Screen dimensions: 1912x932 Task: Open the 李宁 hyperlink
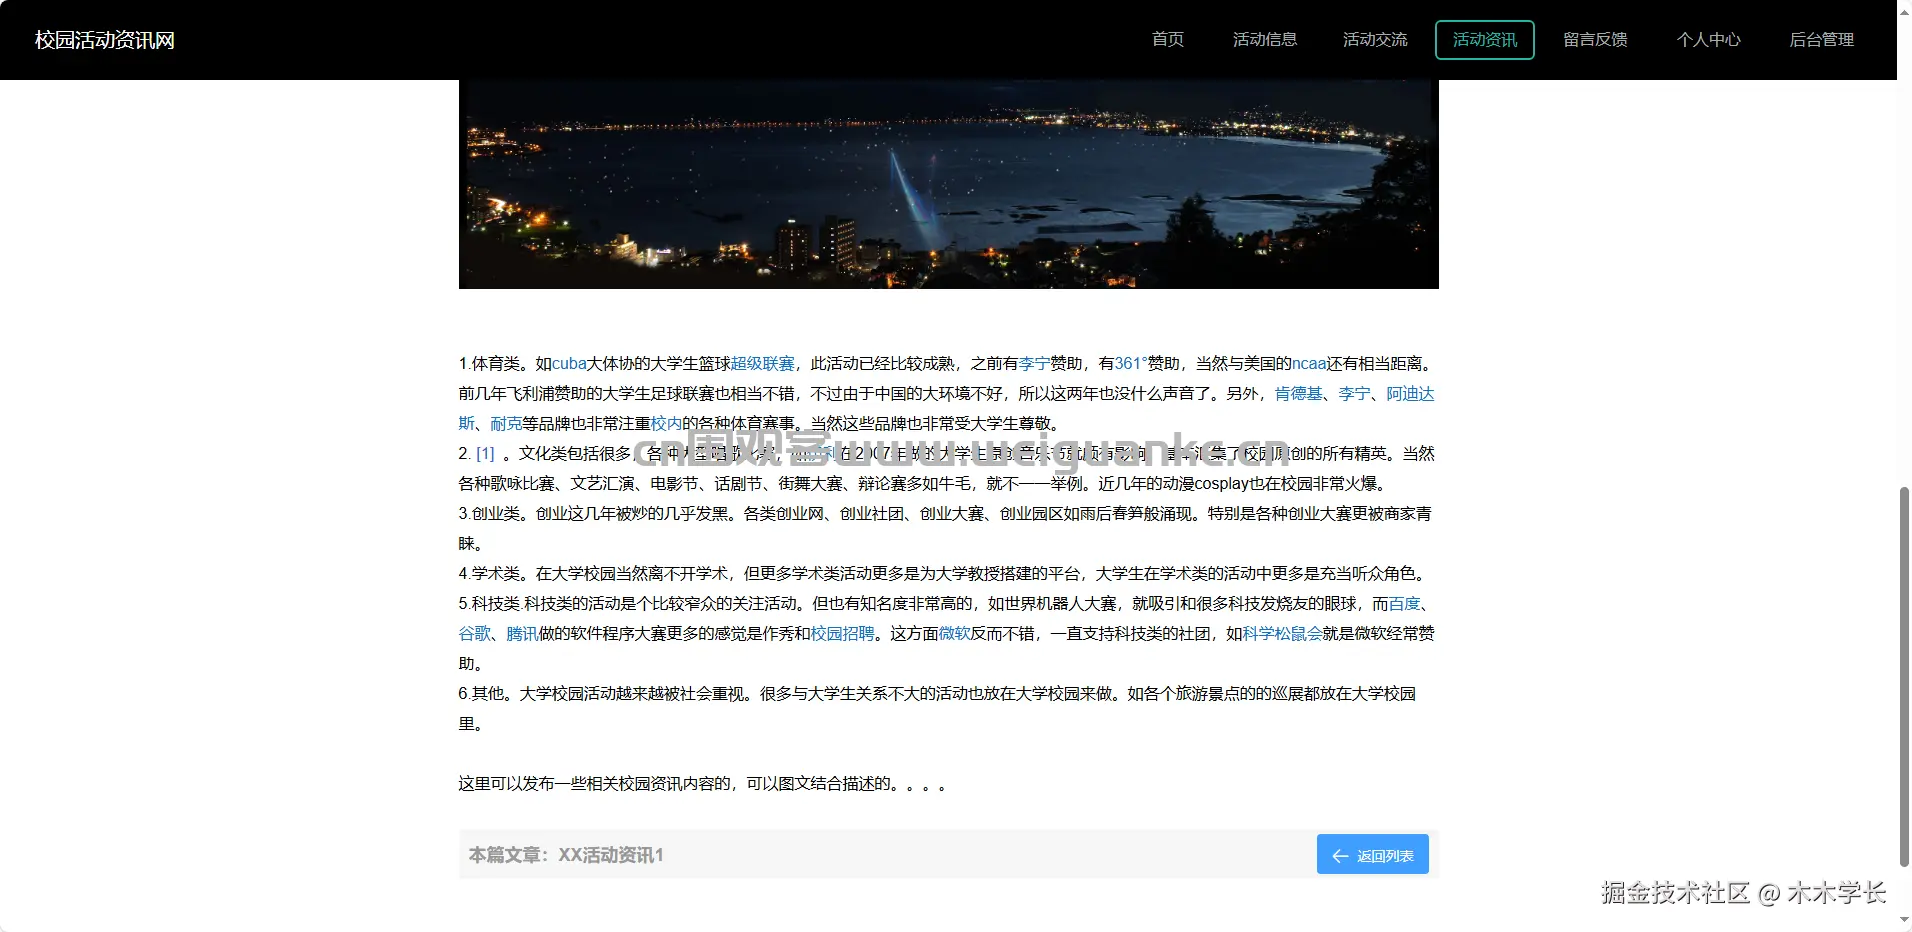[1035, 364]
